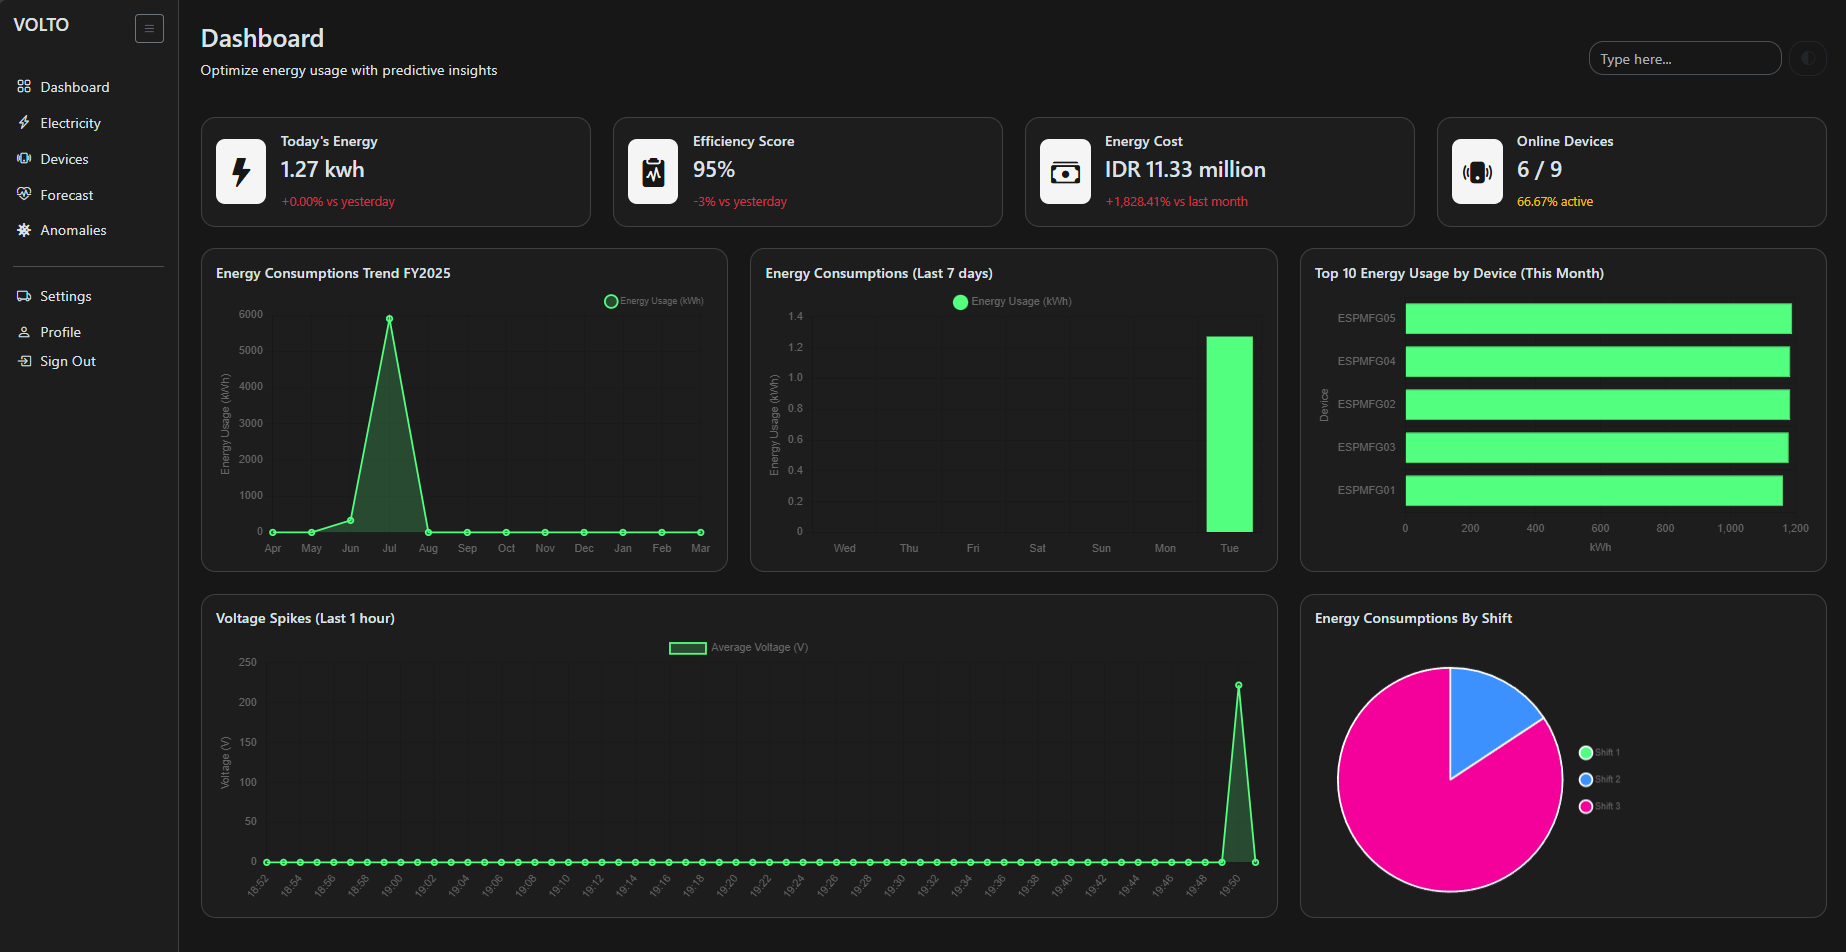Open the Electricity section via its lightning icon

[23, 122]
